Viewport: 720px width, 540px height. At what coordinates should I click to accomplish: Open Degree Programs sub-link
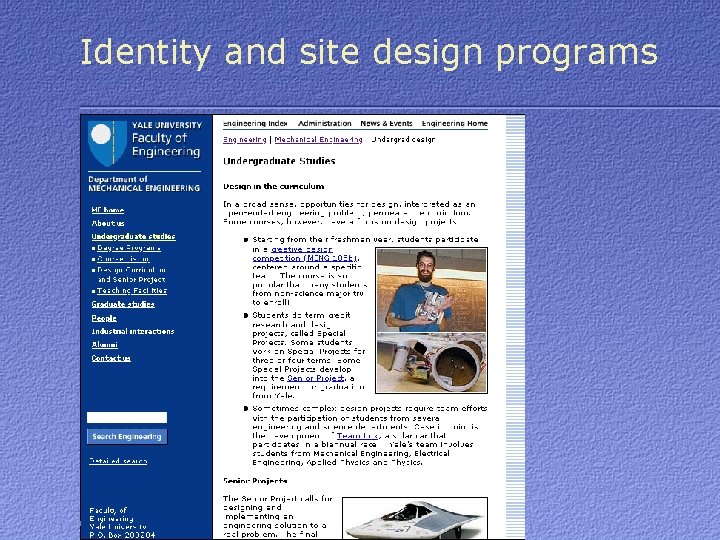129,248
